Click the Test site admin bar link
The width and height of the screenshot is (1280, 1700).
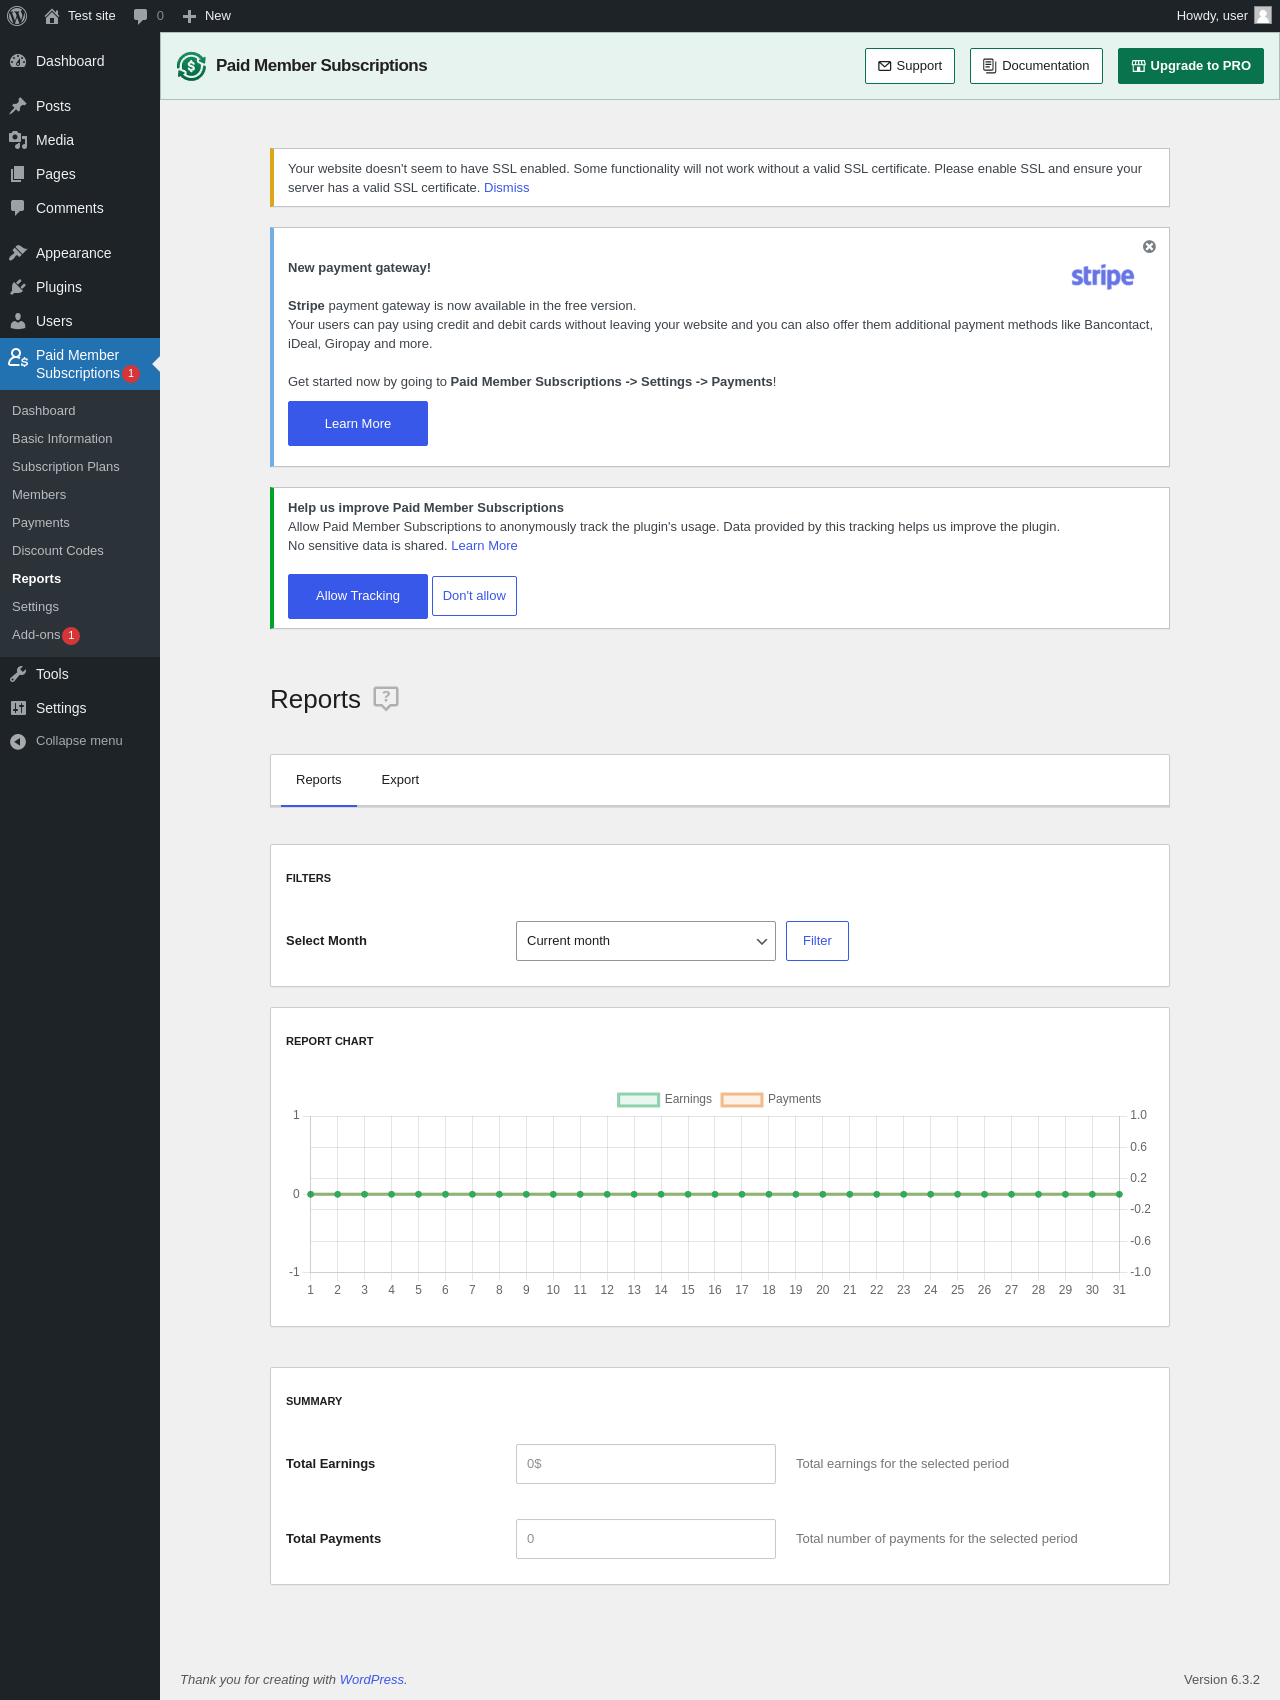tap(92, 16)
